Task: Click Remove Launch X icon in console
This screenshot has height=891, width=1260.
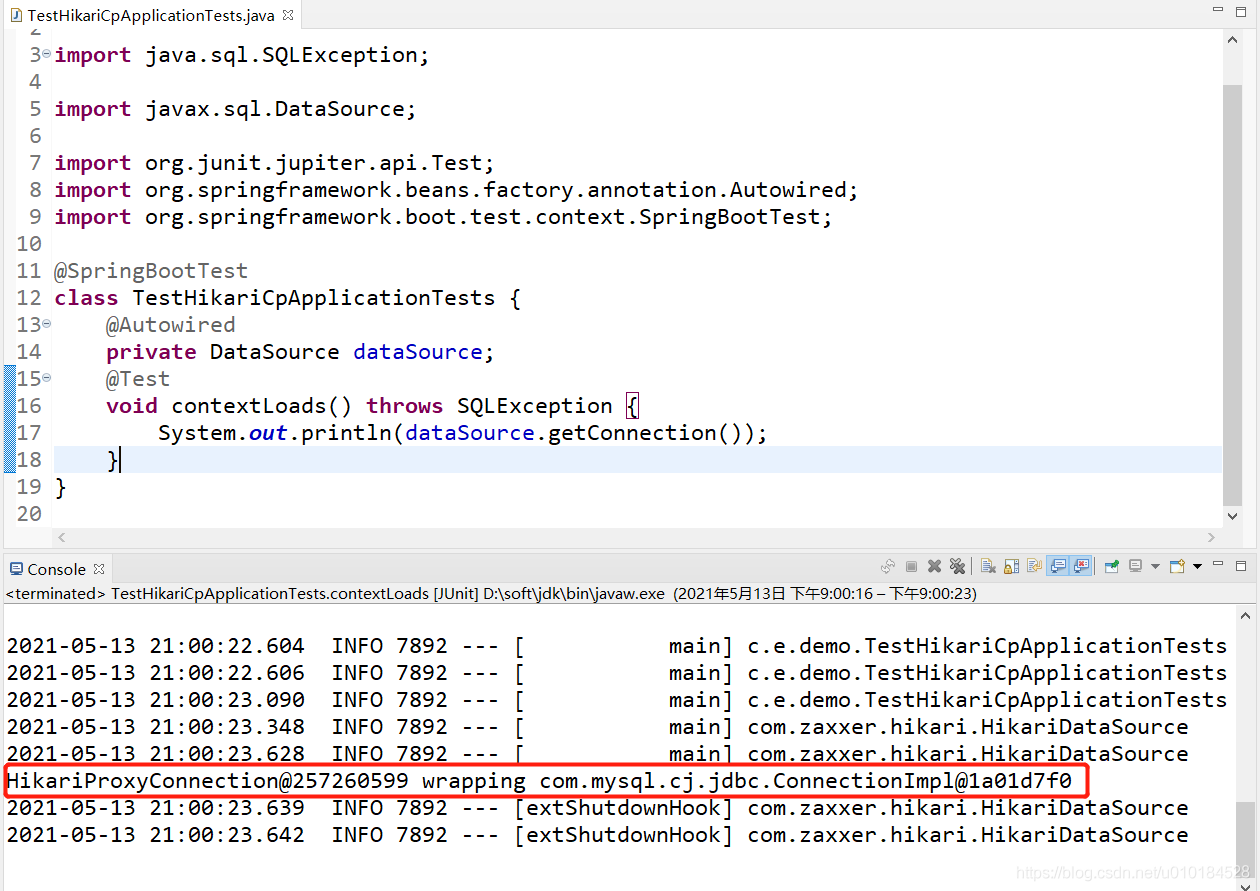Action: [934, 566]
